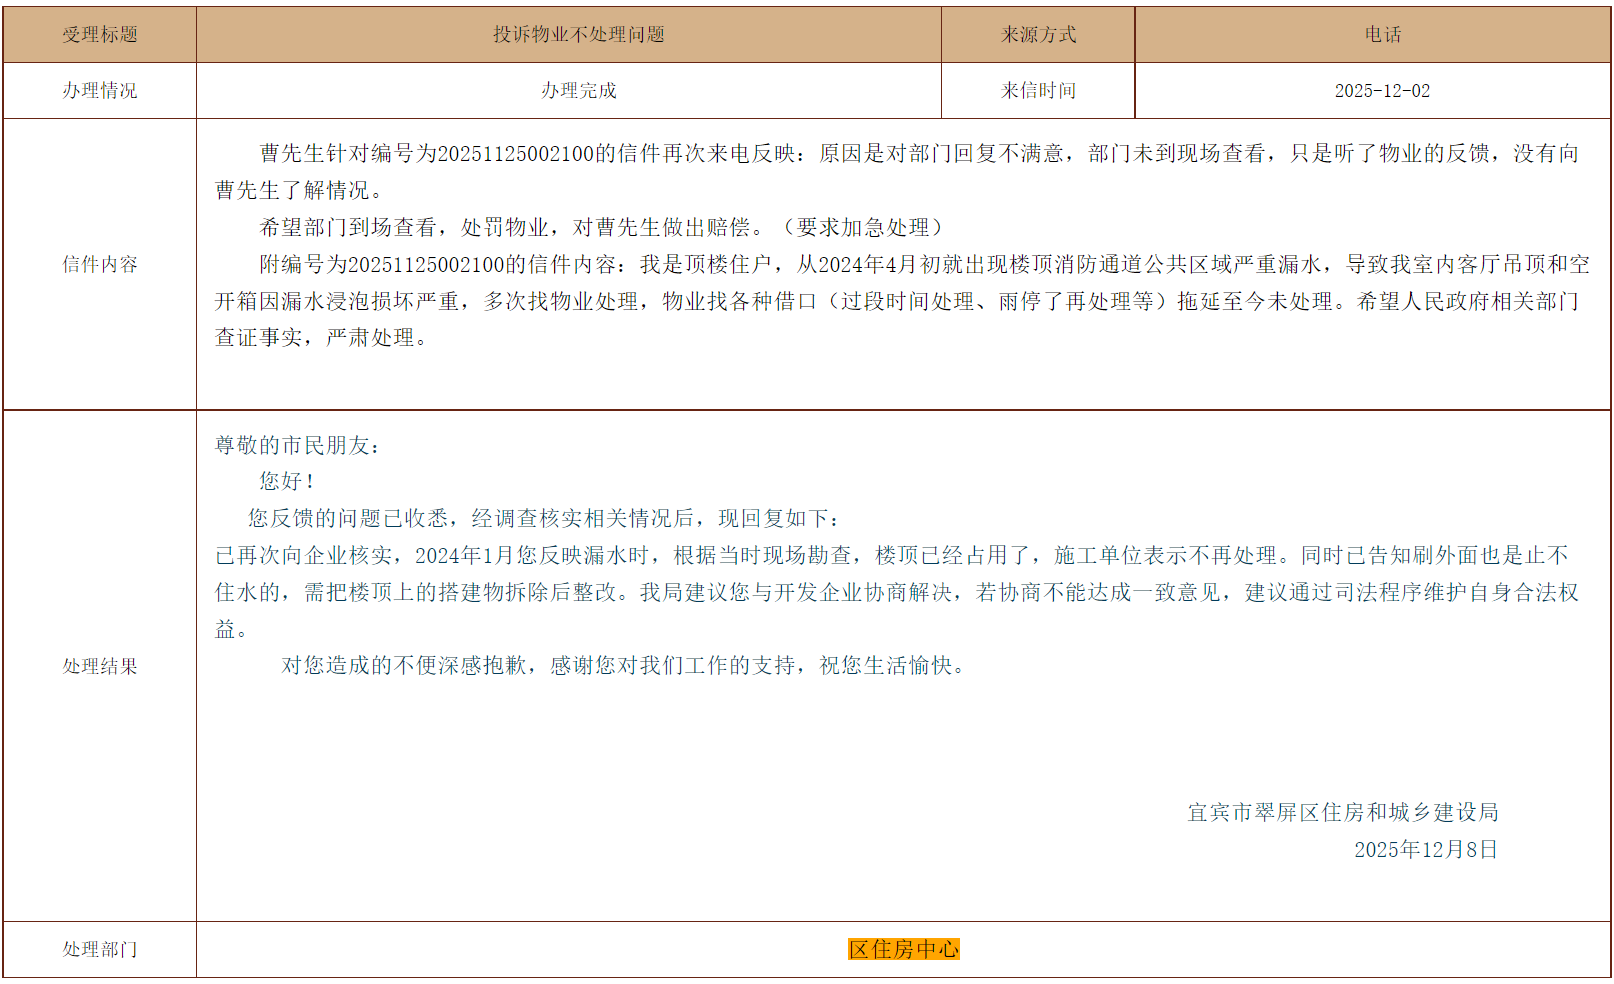Viewport: 1614px width, 984px height.
Task: Click the signature 宜宾市翠屏区住房和城乡建设局
Action: 1342,813
